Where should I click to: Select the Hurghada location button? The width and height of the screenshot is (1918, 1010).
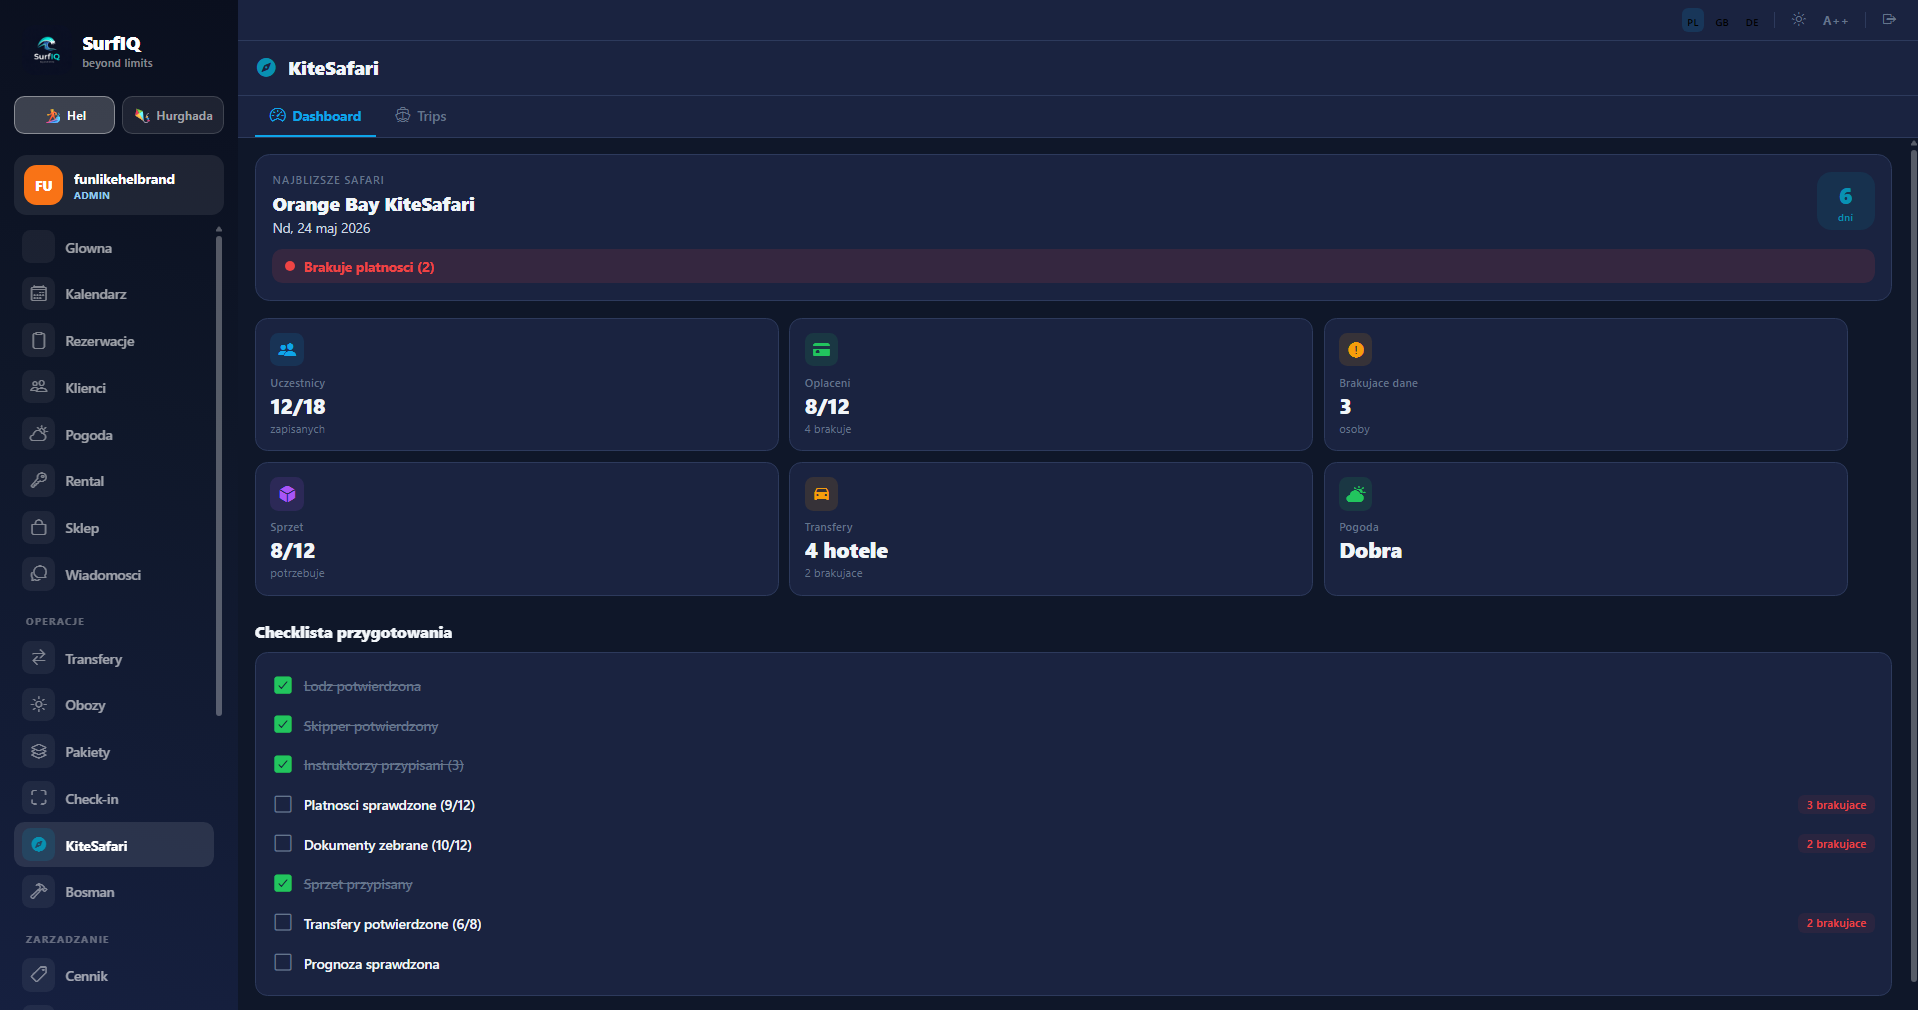pyautogui.click(x=173, y=115)
